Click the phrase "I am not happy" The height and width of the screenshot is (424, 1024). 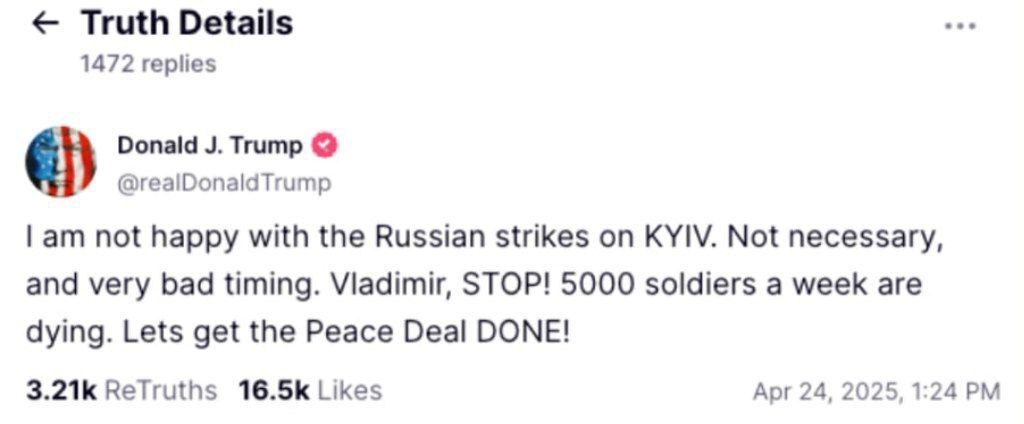[102, 240]
